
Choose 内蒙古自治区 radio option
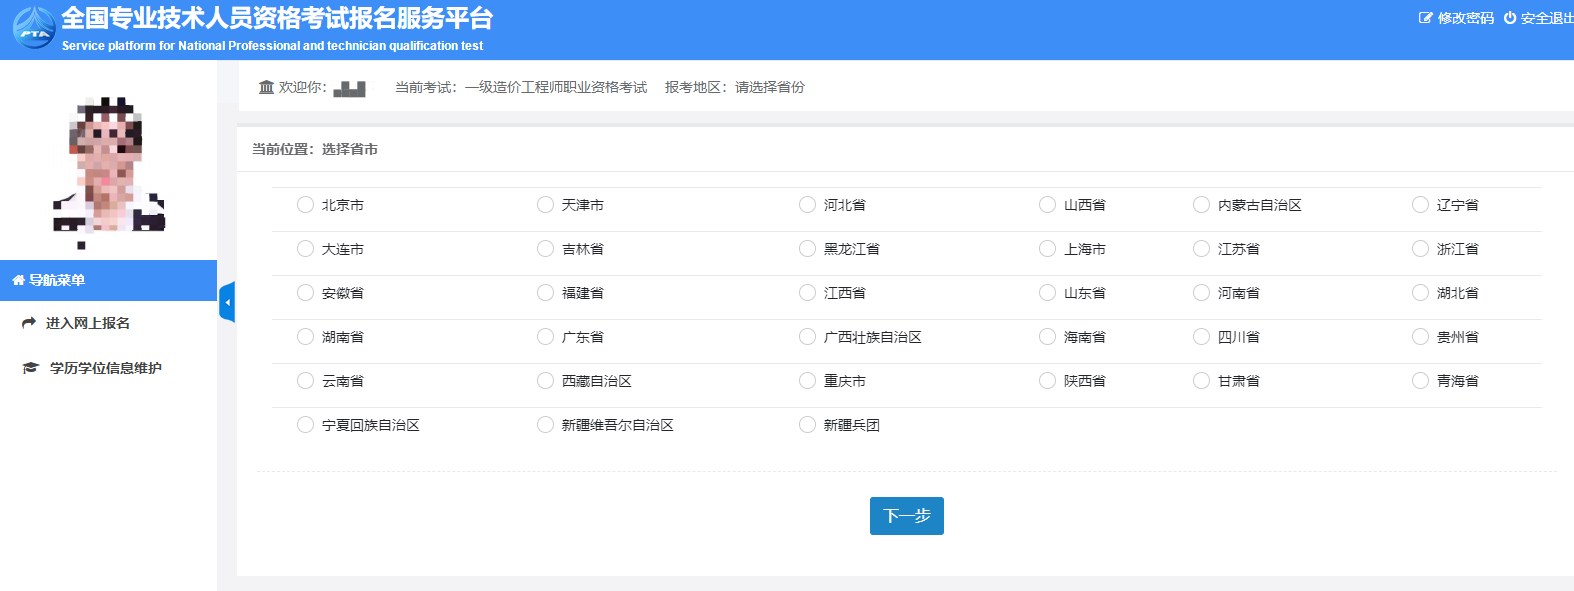coord(1201,205)
